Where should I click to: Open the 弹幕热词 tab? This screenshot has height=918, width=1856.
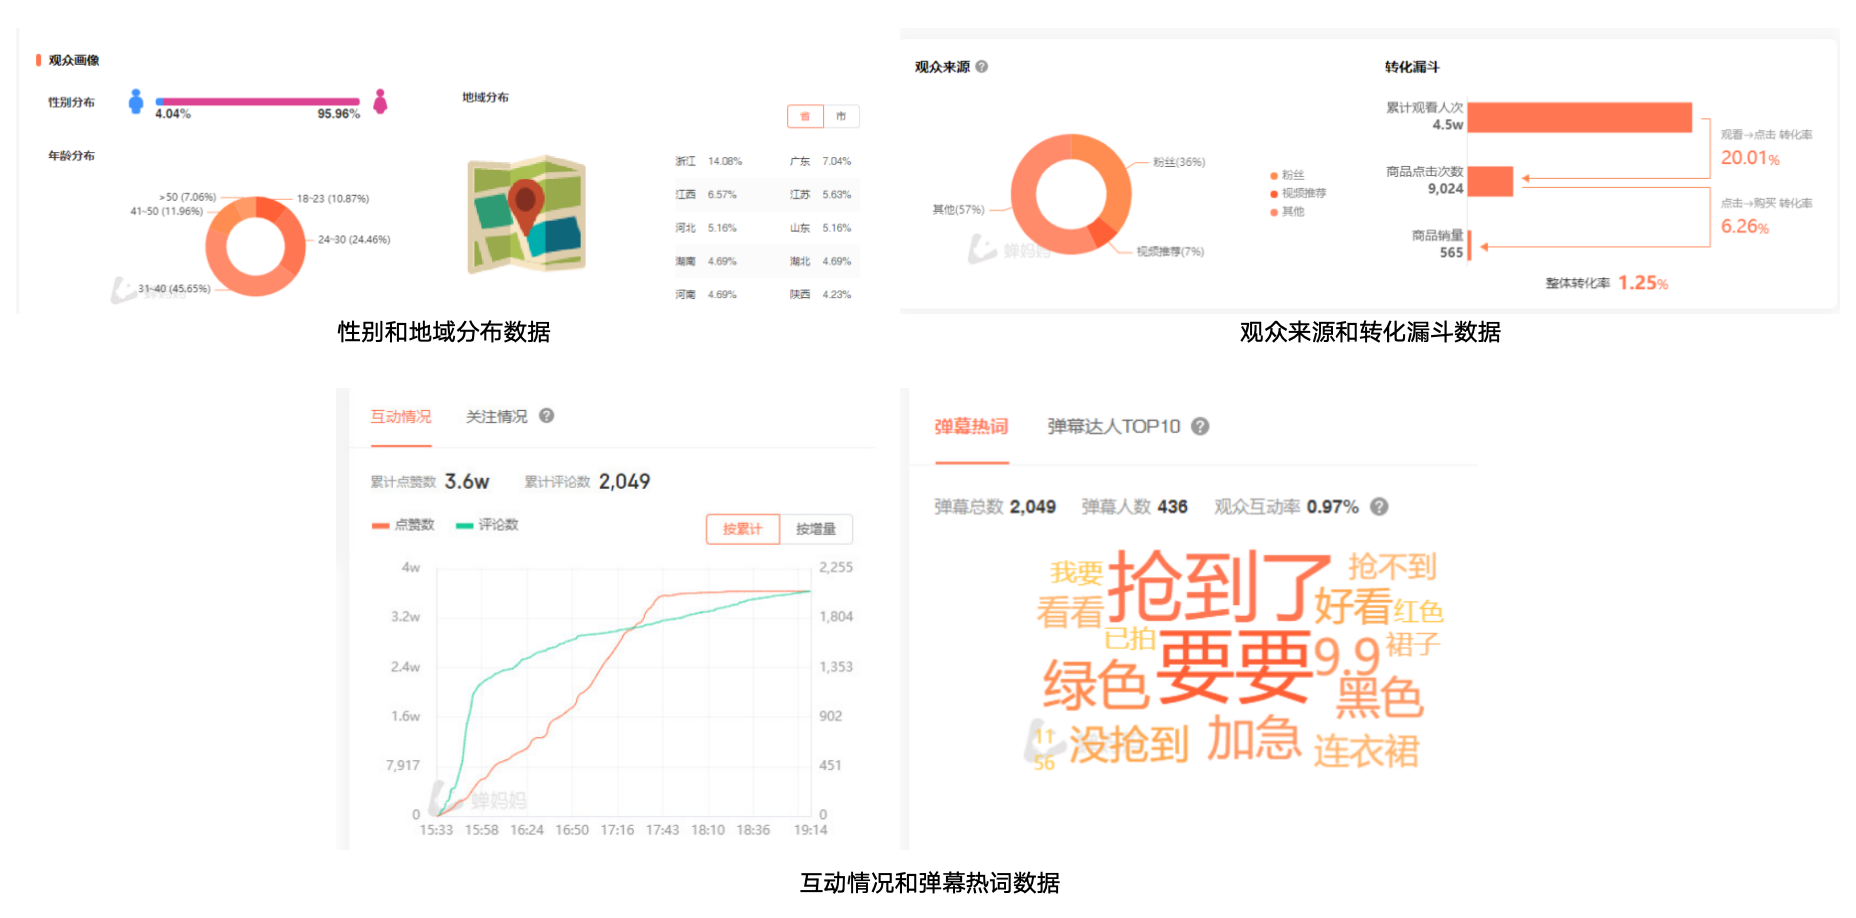coord(971,427)
